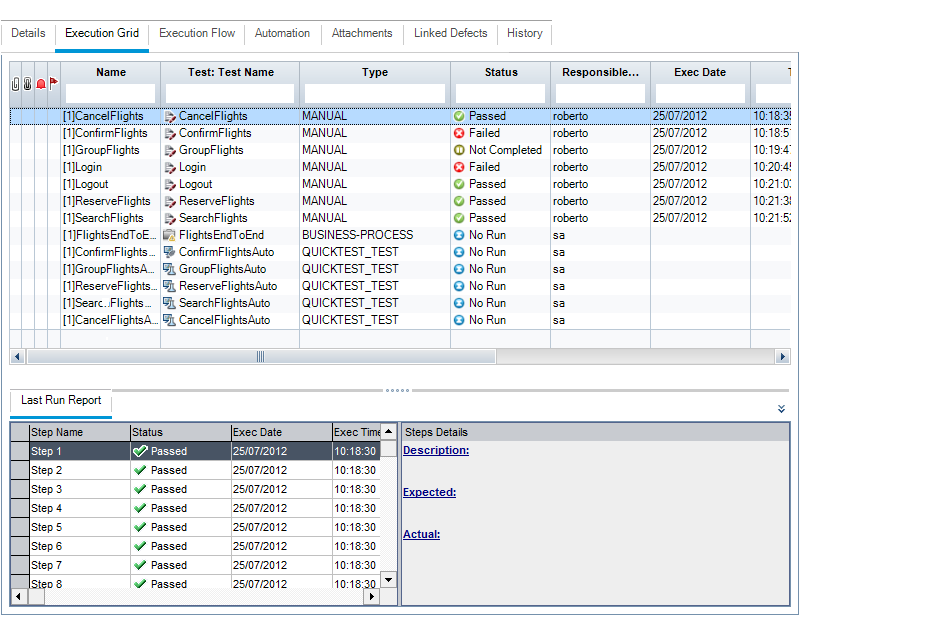This screenshot has width=950, height=620.
Task: Select the Step 5 row selector cell
Action: coord(19,527)
